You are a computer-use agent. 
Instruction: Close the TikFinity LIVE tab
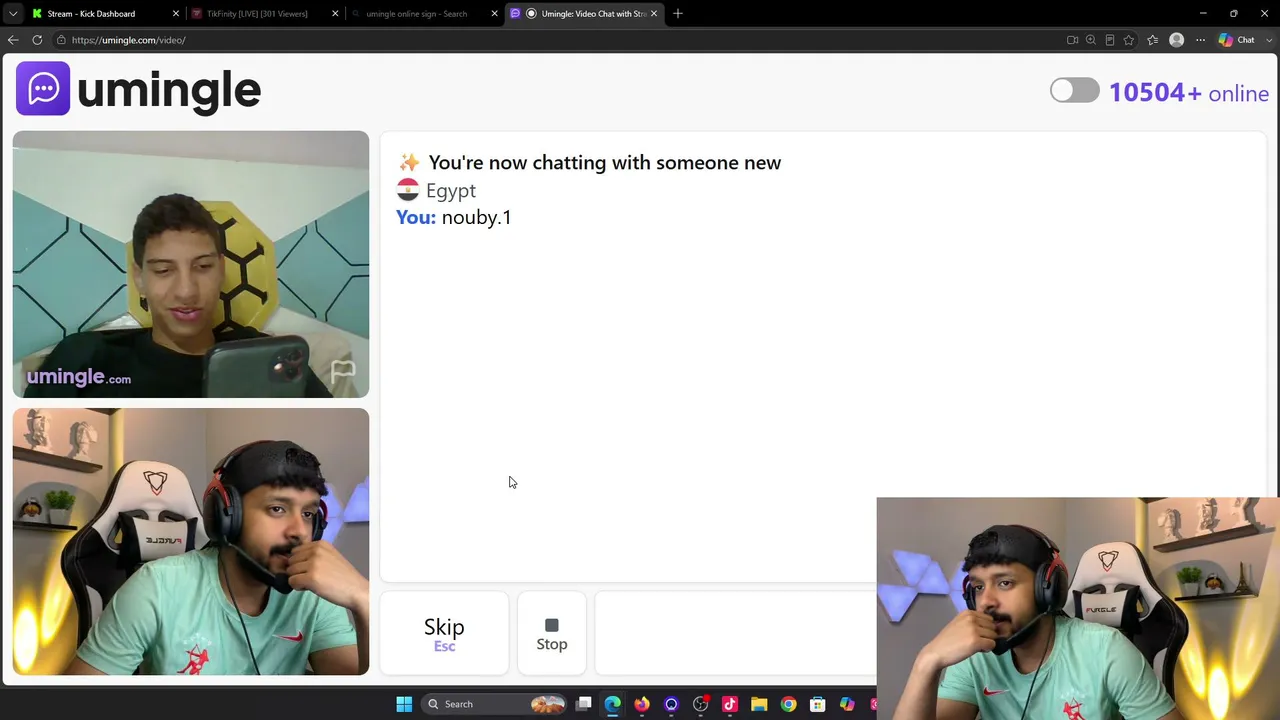point(335,13)
